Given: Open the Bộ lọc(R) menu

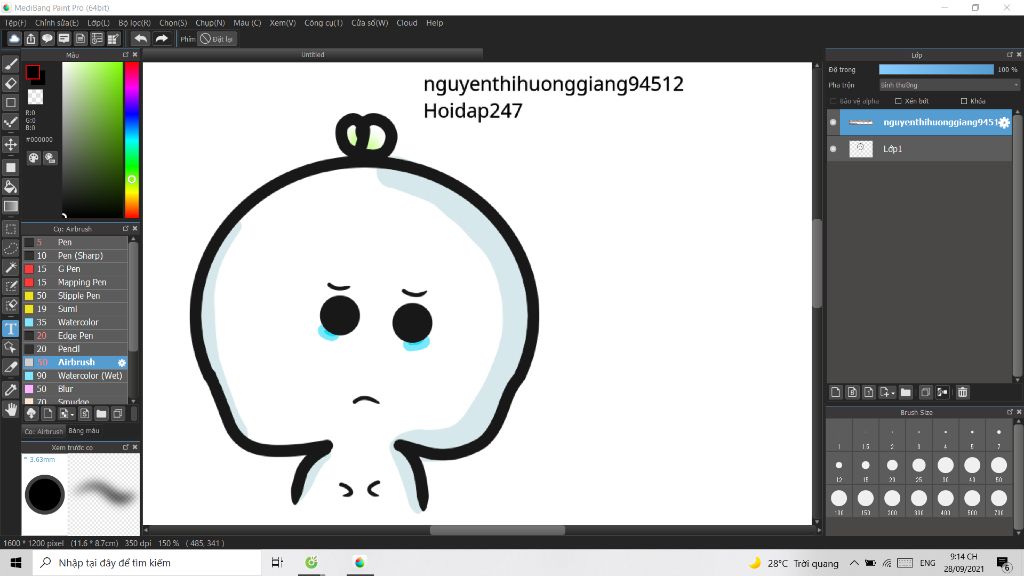Looking at the screenshot, I should click(x=135, y=23).
